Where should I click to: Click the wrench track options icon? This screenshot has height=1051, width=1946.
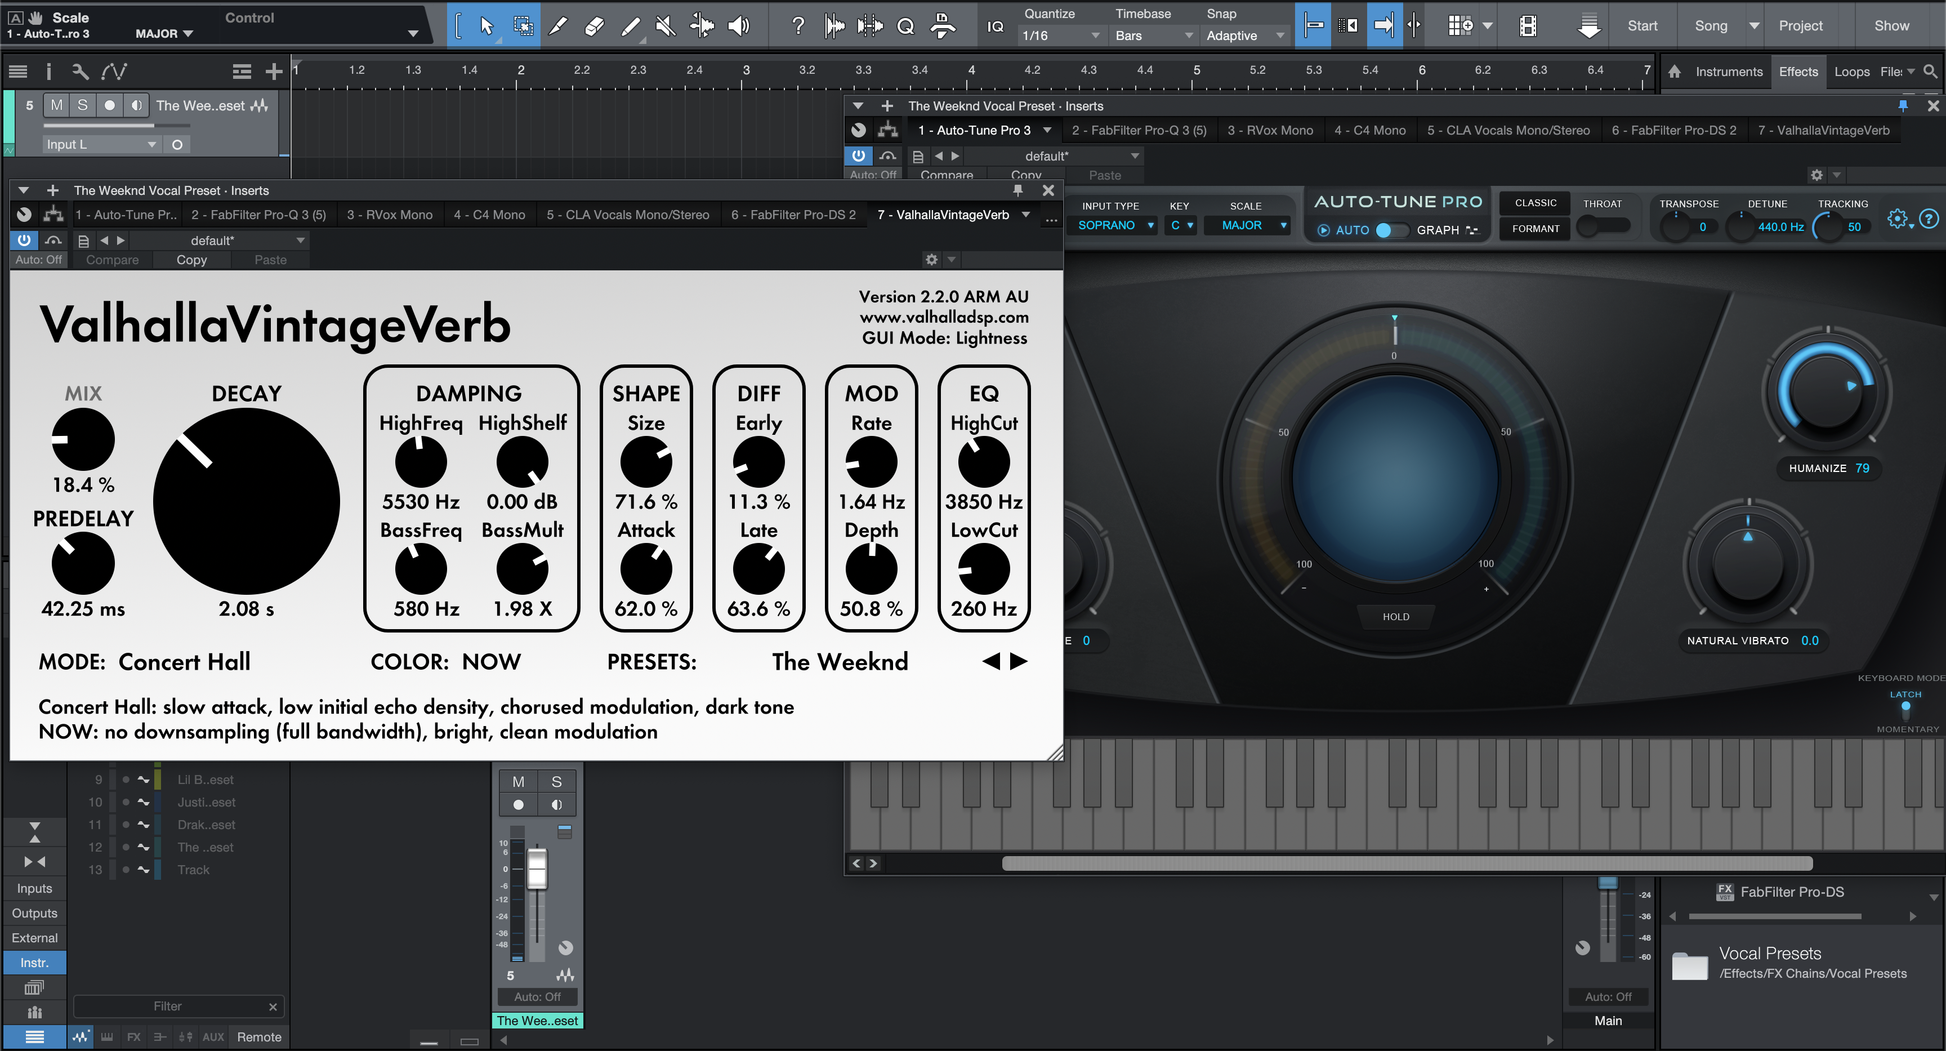80,71
